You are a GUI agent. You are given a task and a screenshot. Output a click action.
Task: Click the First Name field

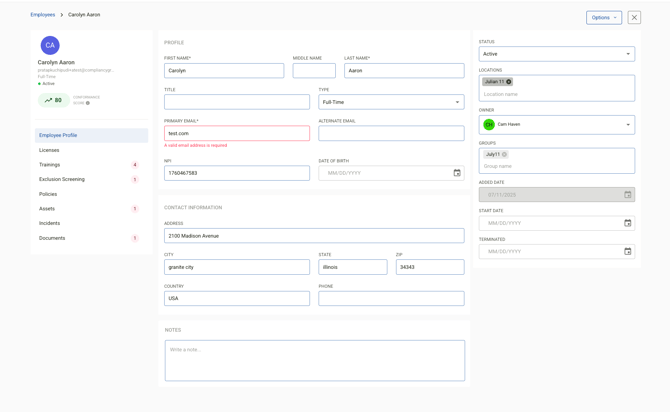224,71
